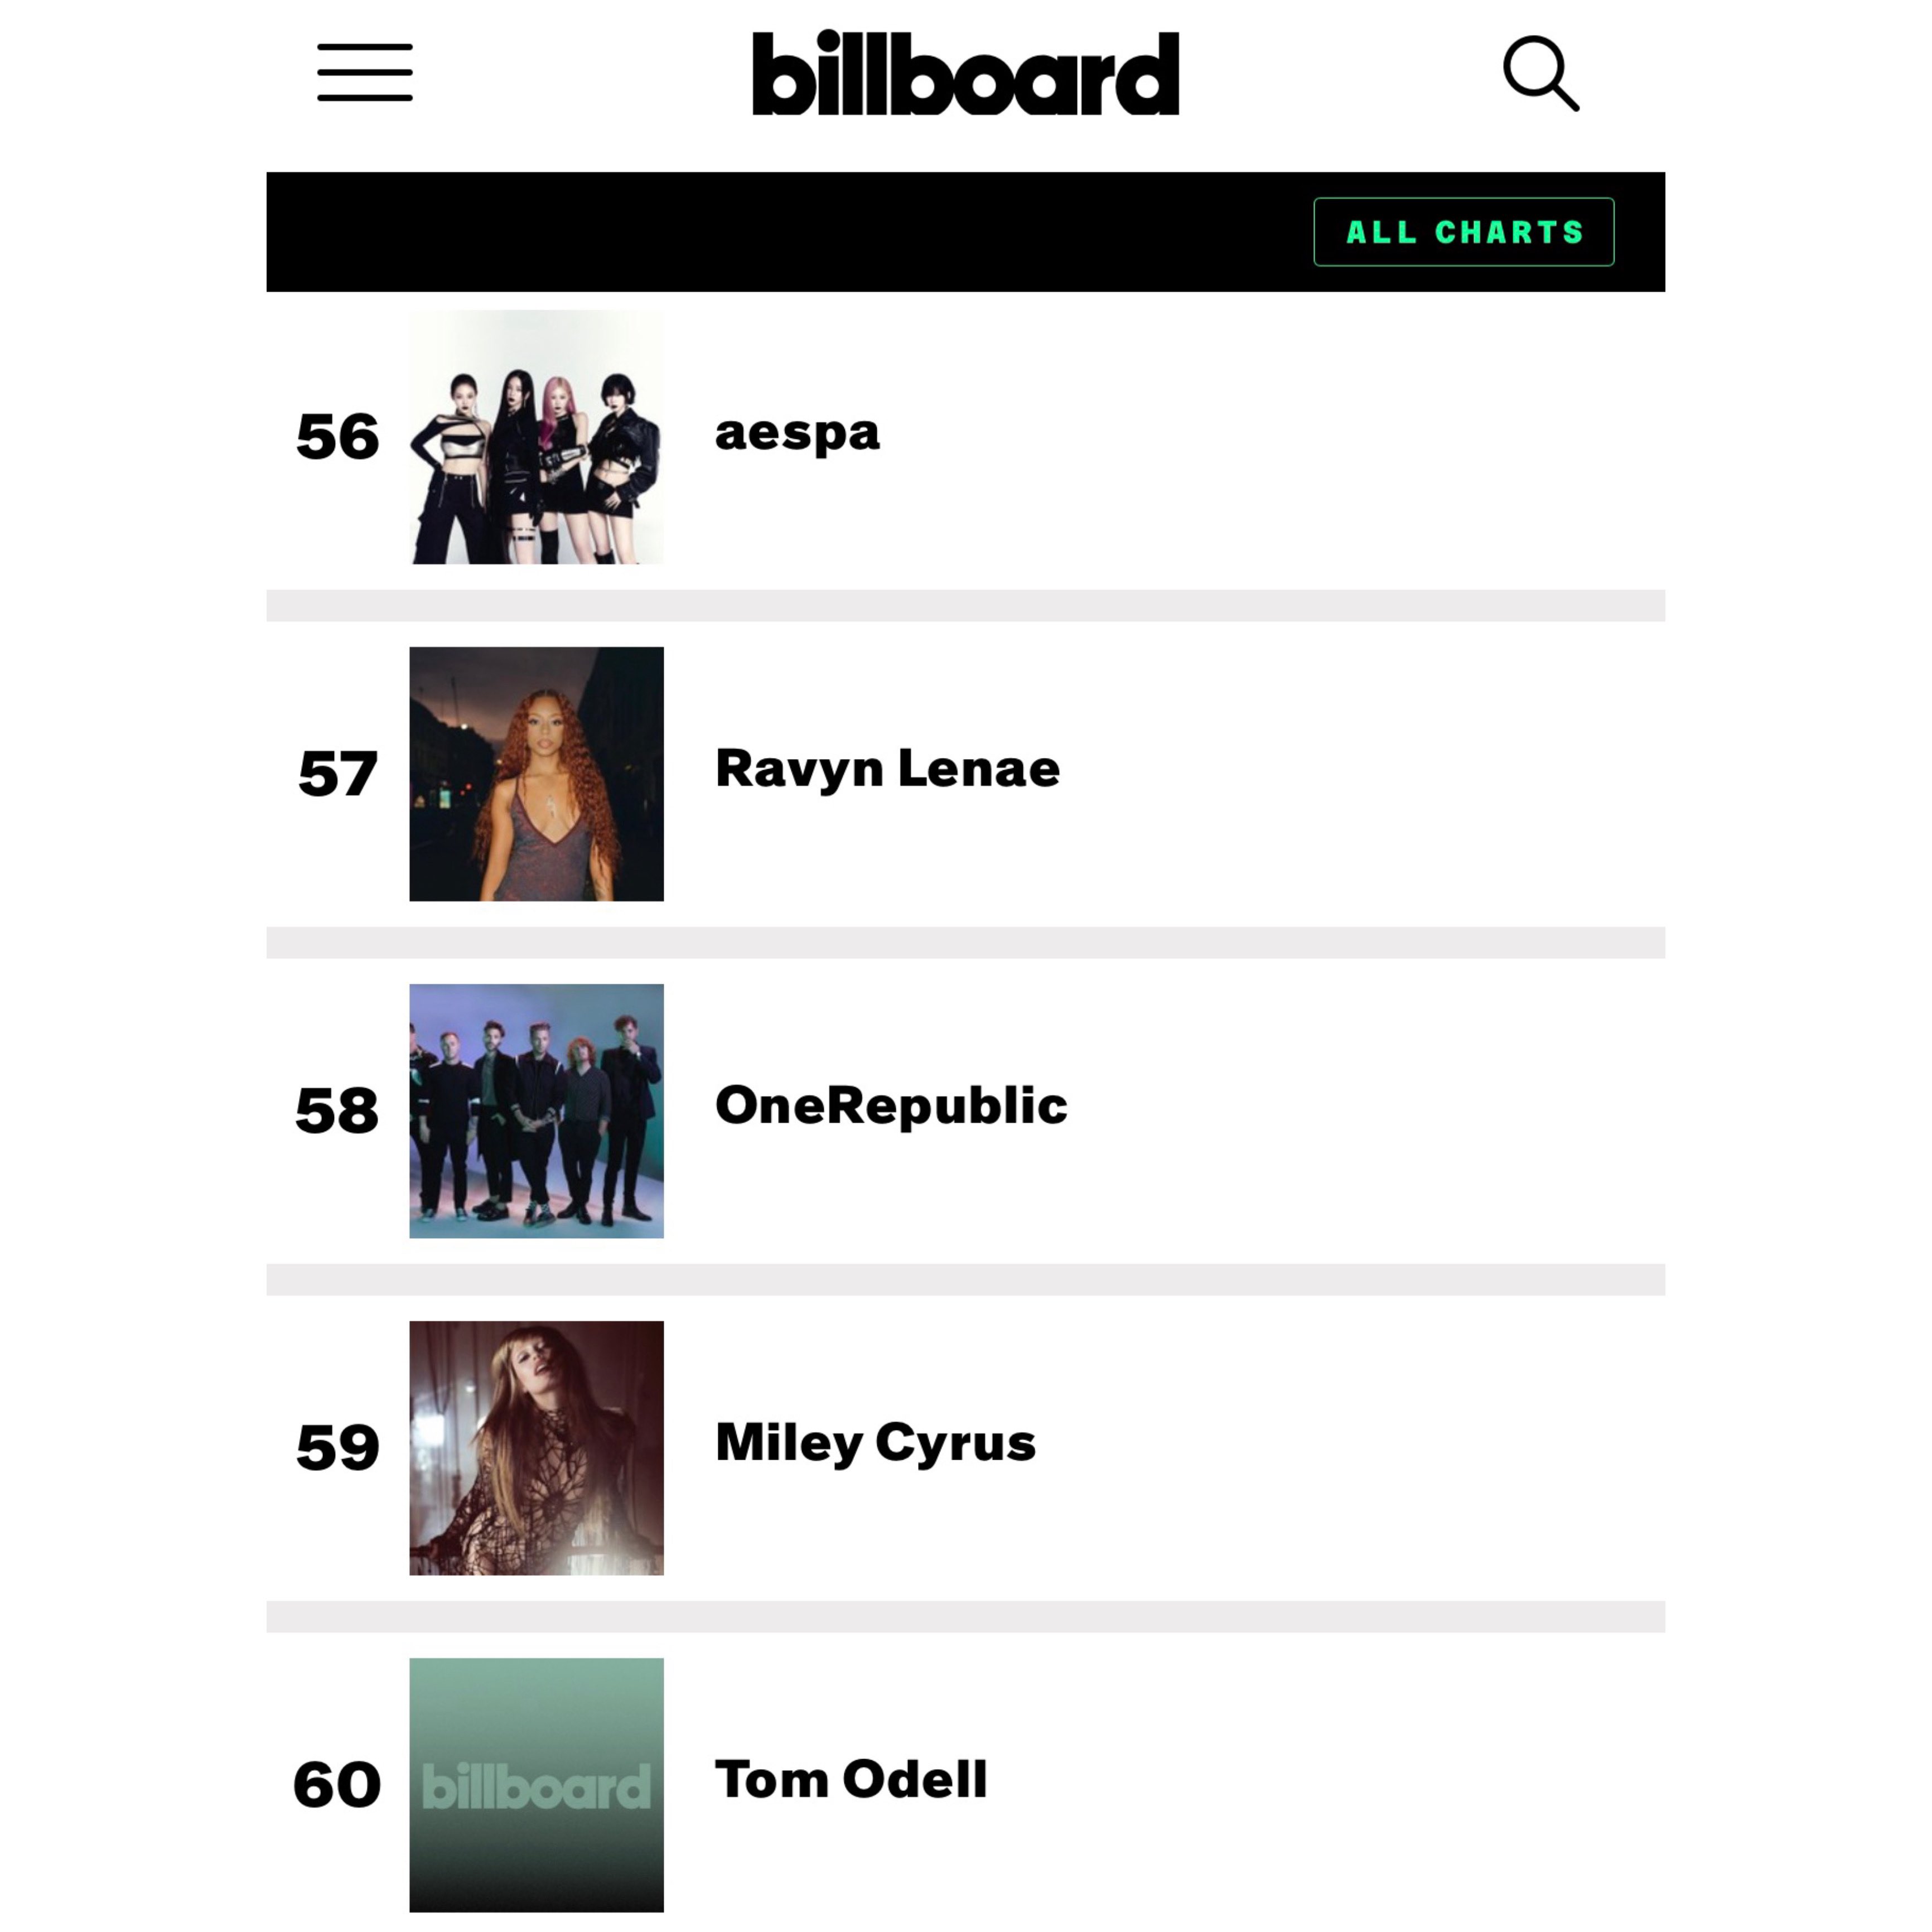Screen dimensions: 1932x1932
Task: Select chart rank number 60
Action: [338, 1784]
